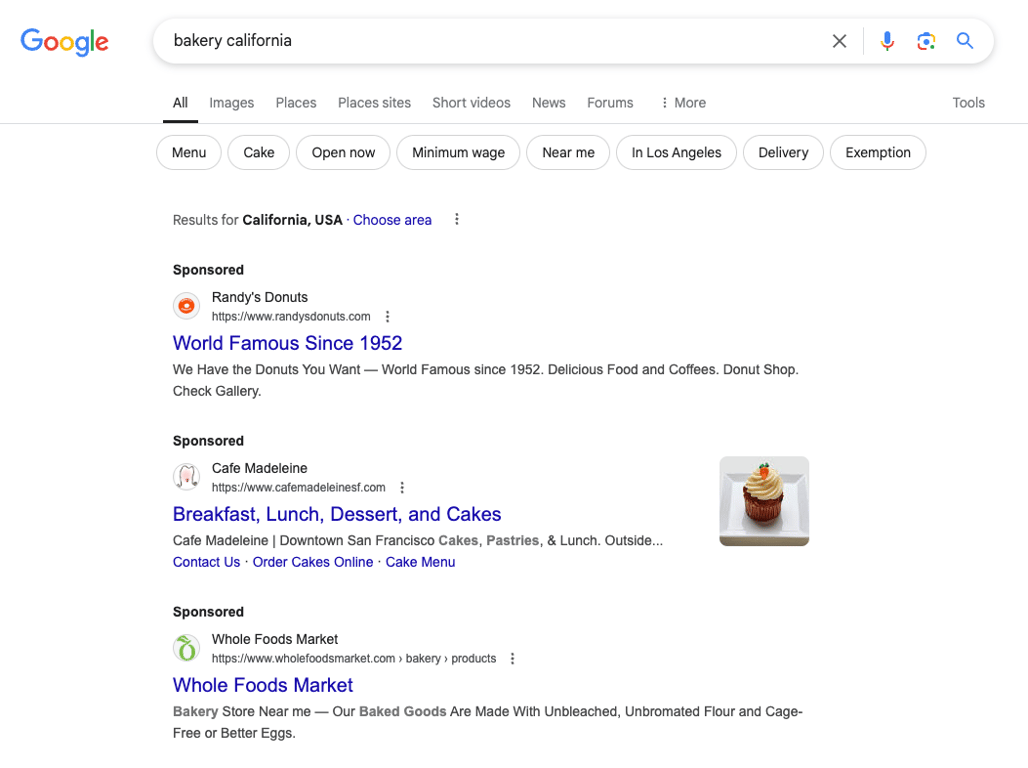Enable the Delivery filter
The image size is (1028, 768).
tap(783, 152)
